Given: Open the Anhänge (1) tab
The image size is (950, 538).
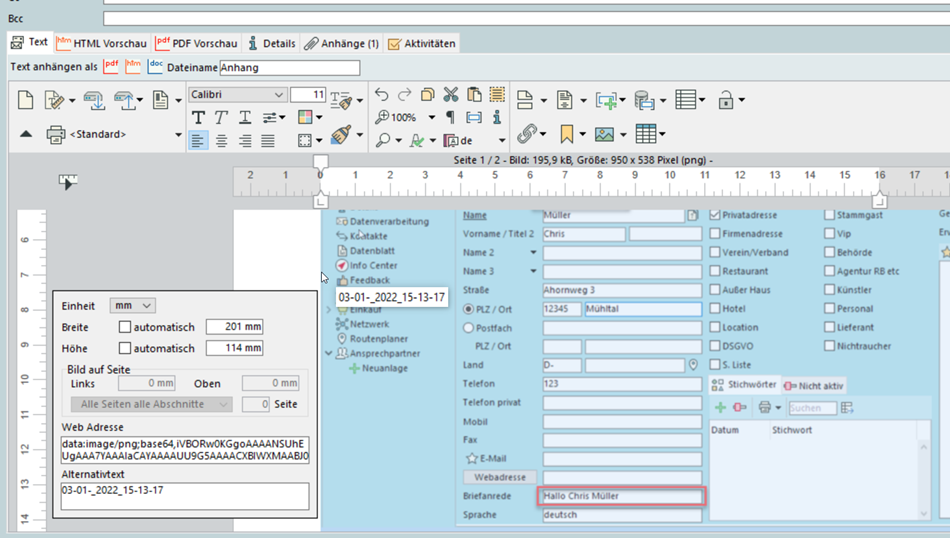Looking at the screenshot, I should click(x=341, y=43).
